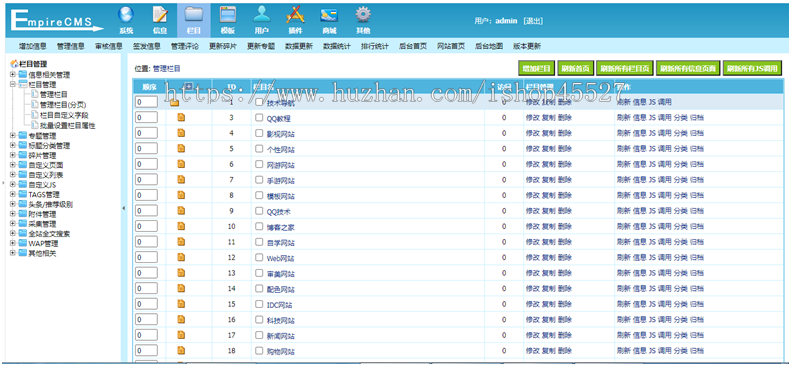
Task: Click the 删除 link in the 个性网站 row
Action: (x=565, y=149)
